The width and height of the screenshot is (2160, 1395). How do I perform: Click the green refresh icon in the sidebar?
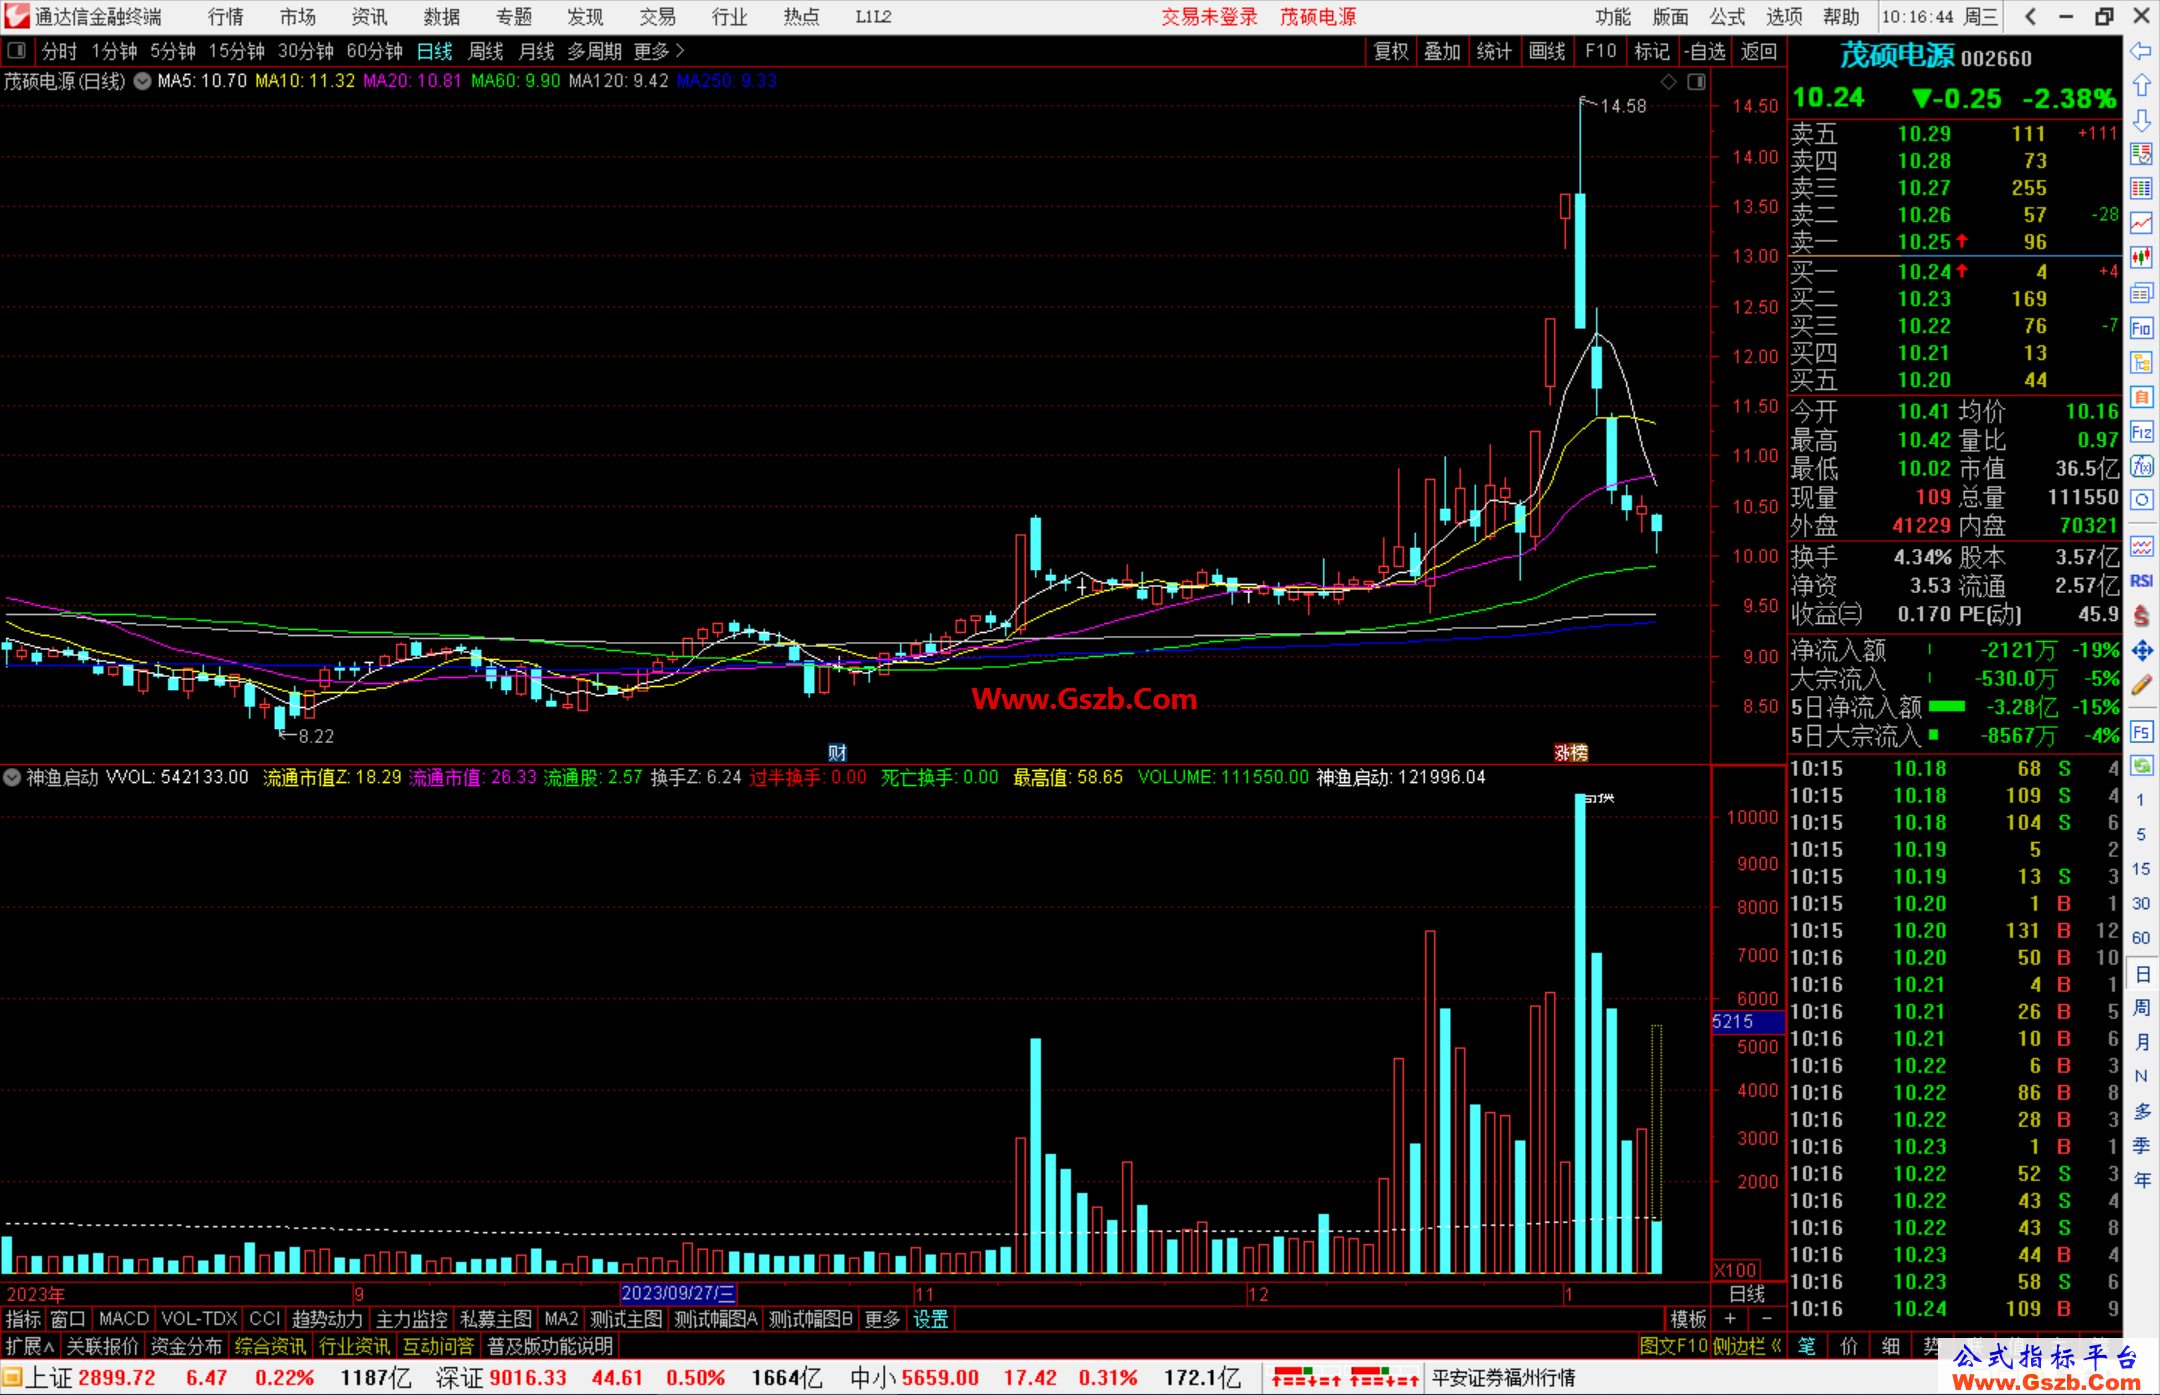coord(2141,766)
